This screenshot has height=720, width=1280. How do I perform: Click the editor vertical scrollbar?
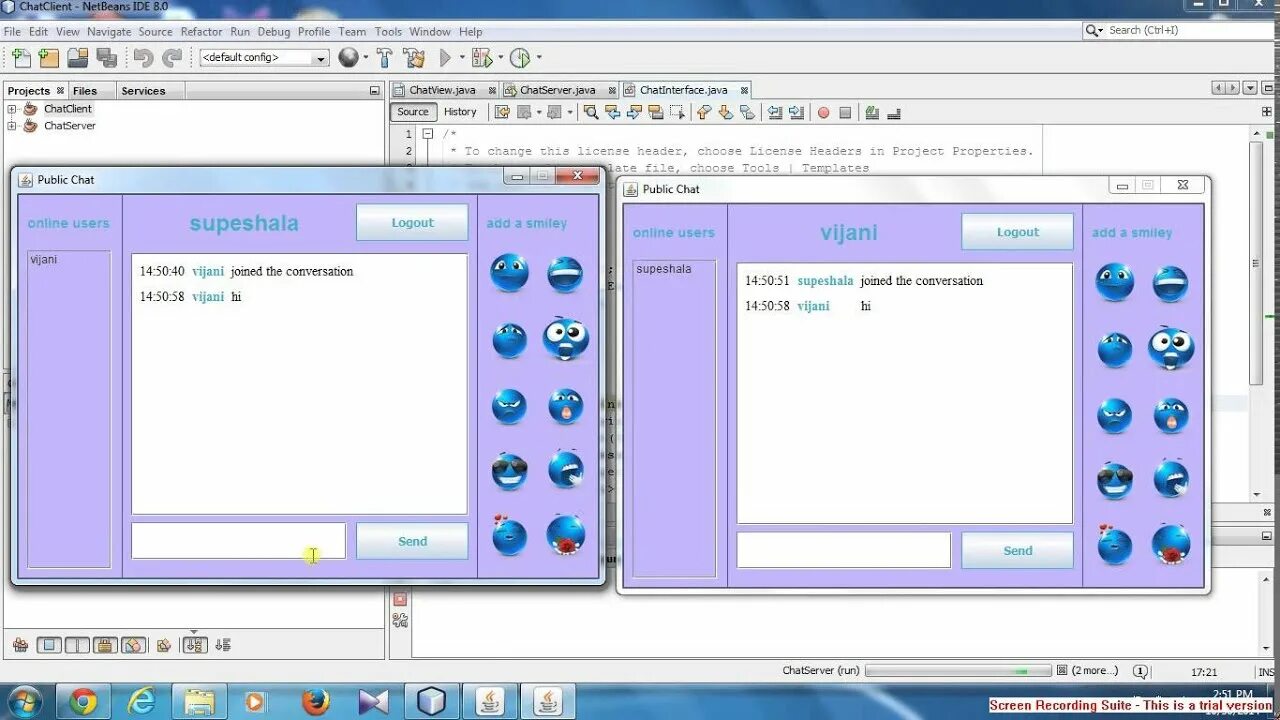tap(1257, 313)
